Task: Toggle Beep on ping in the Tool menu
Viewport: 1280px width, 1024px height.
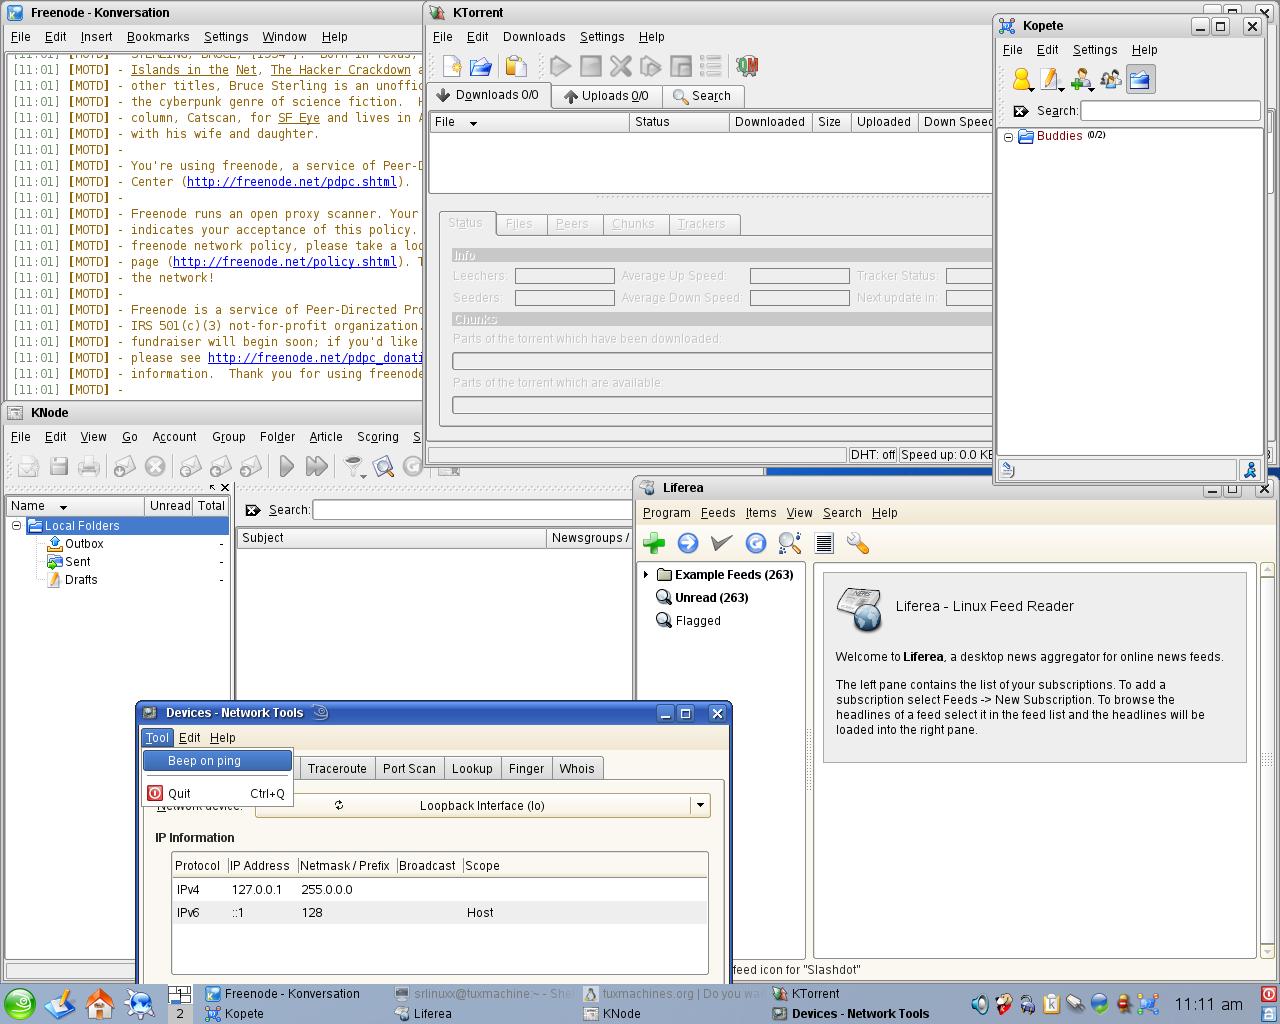Action: pyautogui.click(x=217, y=761)
